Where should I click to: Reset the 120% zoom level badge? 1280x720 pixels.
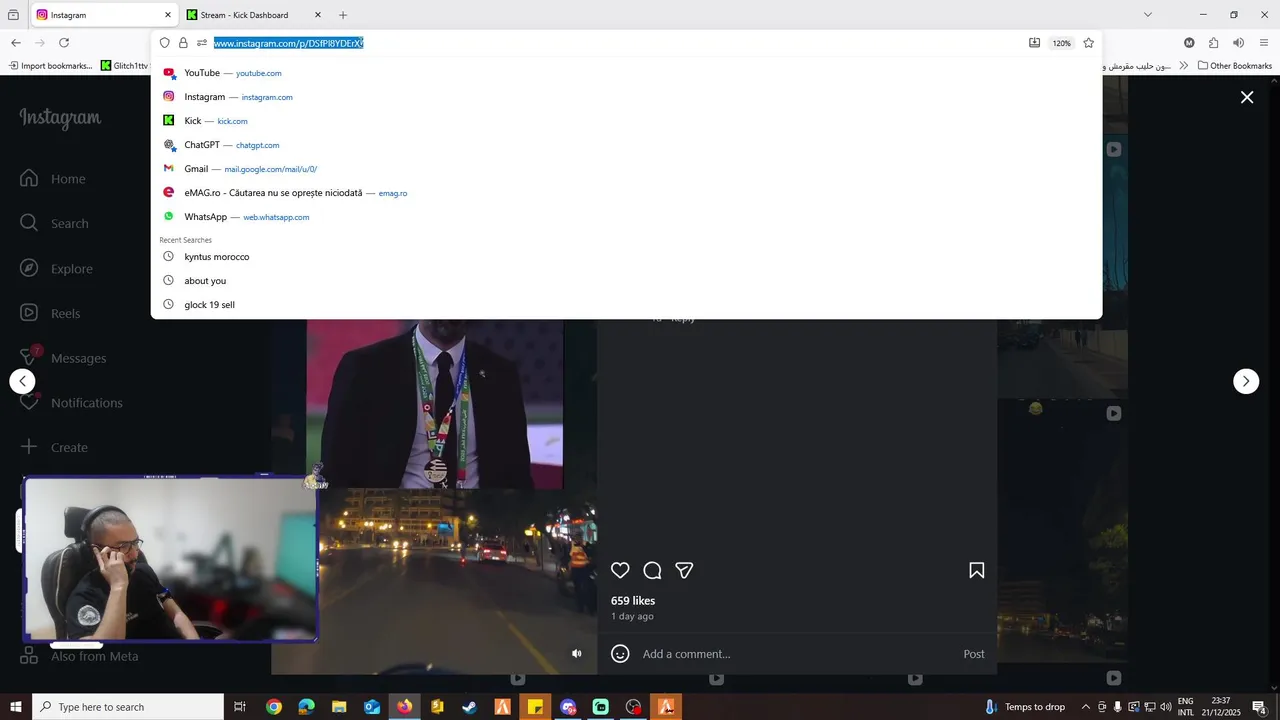point(1061,43)
